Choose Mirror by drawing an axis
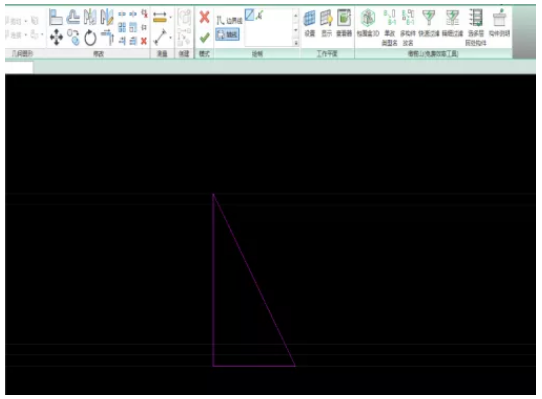The width and height of the screenshot is (542, 399). pos(107,17)
